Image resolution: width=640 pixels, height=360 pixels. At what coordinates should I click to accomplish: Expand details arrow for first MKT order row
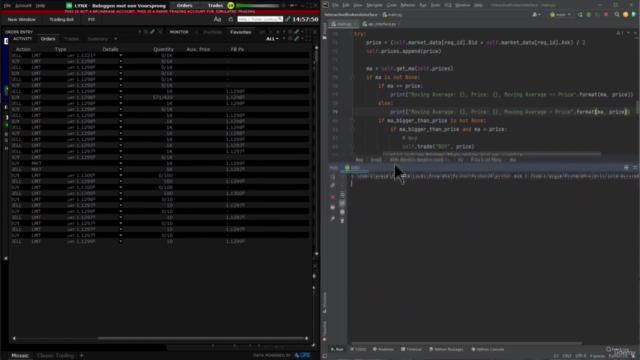(x=120, y=163)
